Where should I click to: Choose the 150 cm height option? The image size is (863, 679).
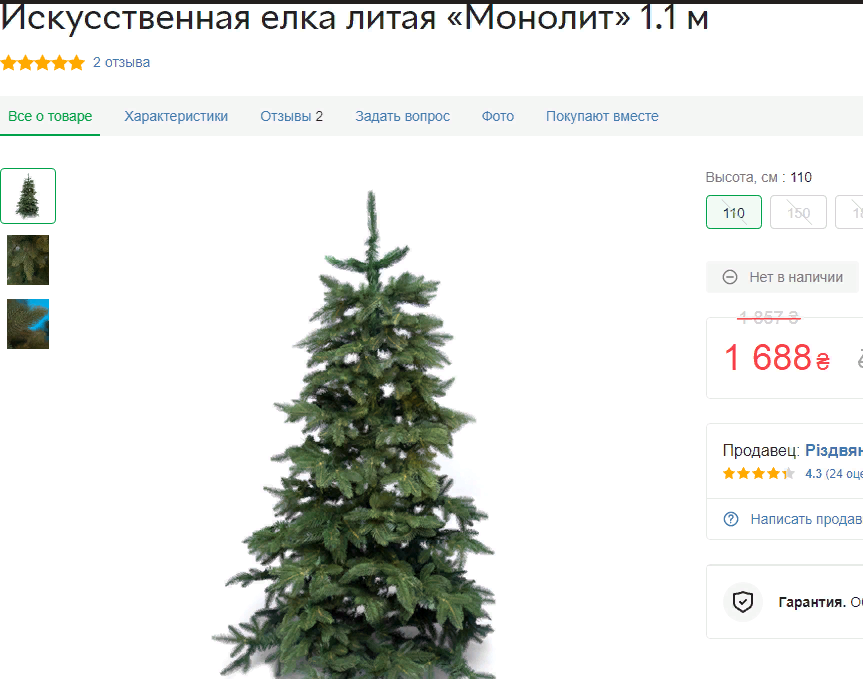tap(798, 212)
